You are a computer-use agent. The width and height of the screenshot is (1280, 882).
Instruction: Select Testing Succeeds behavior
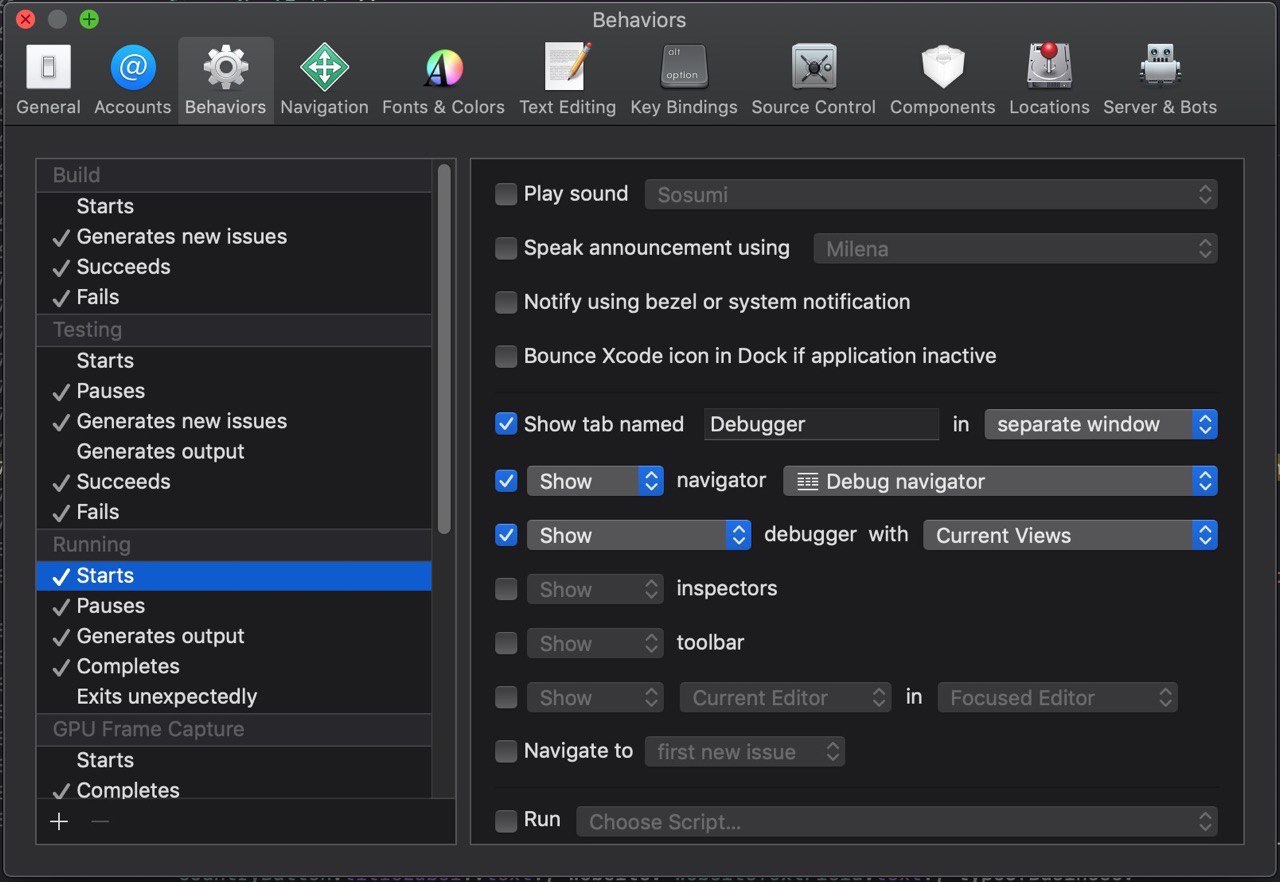[234, 481]
